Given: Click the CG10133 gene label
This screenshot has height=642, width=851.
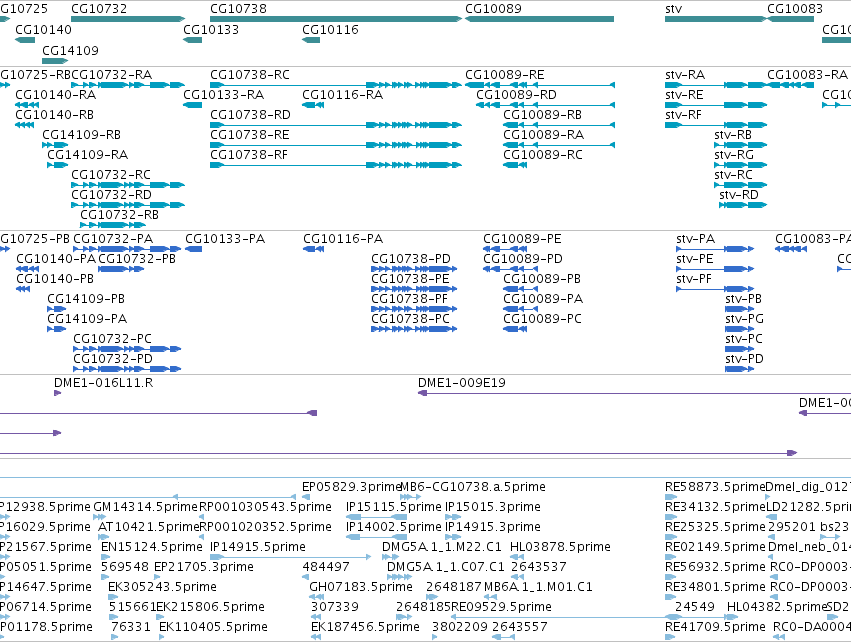Looking at the screenshot, I should click(211, 30).
